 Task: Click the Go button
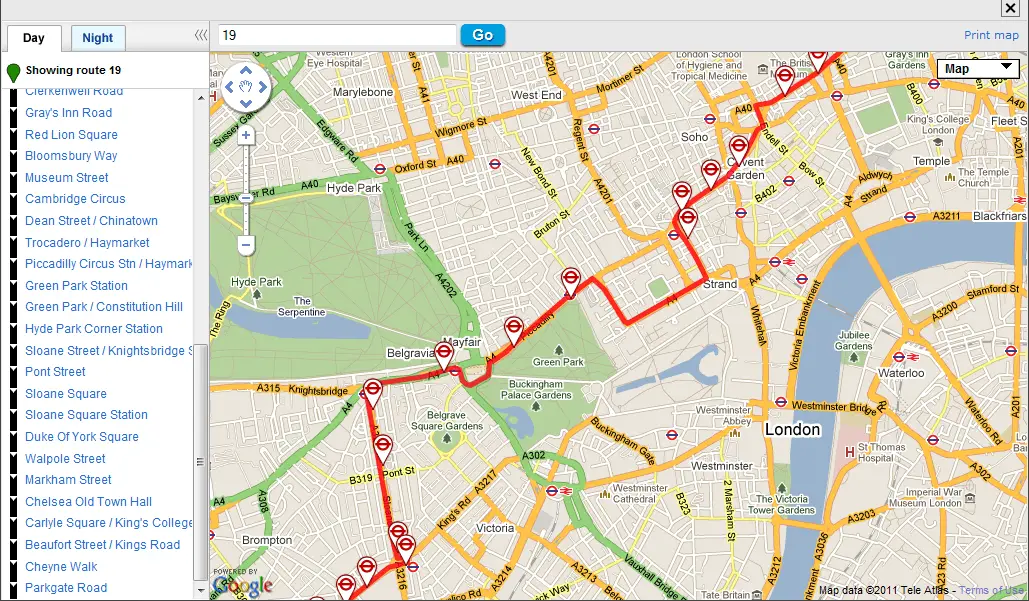coord(482,35)
